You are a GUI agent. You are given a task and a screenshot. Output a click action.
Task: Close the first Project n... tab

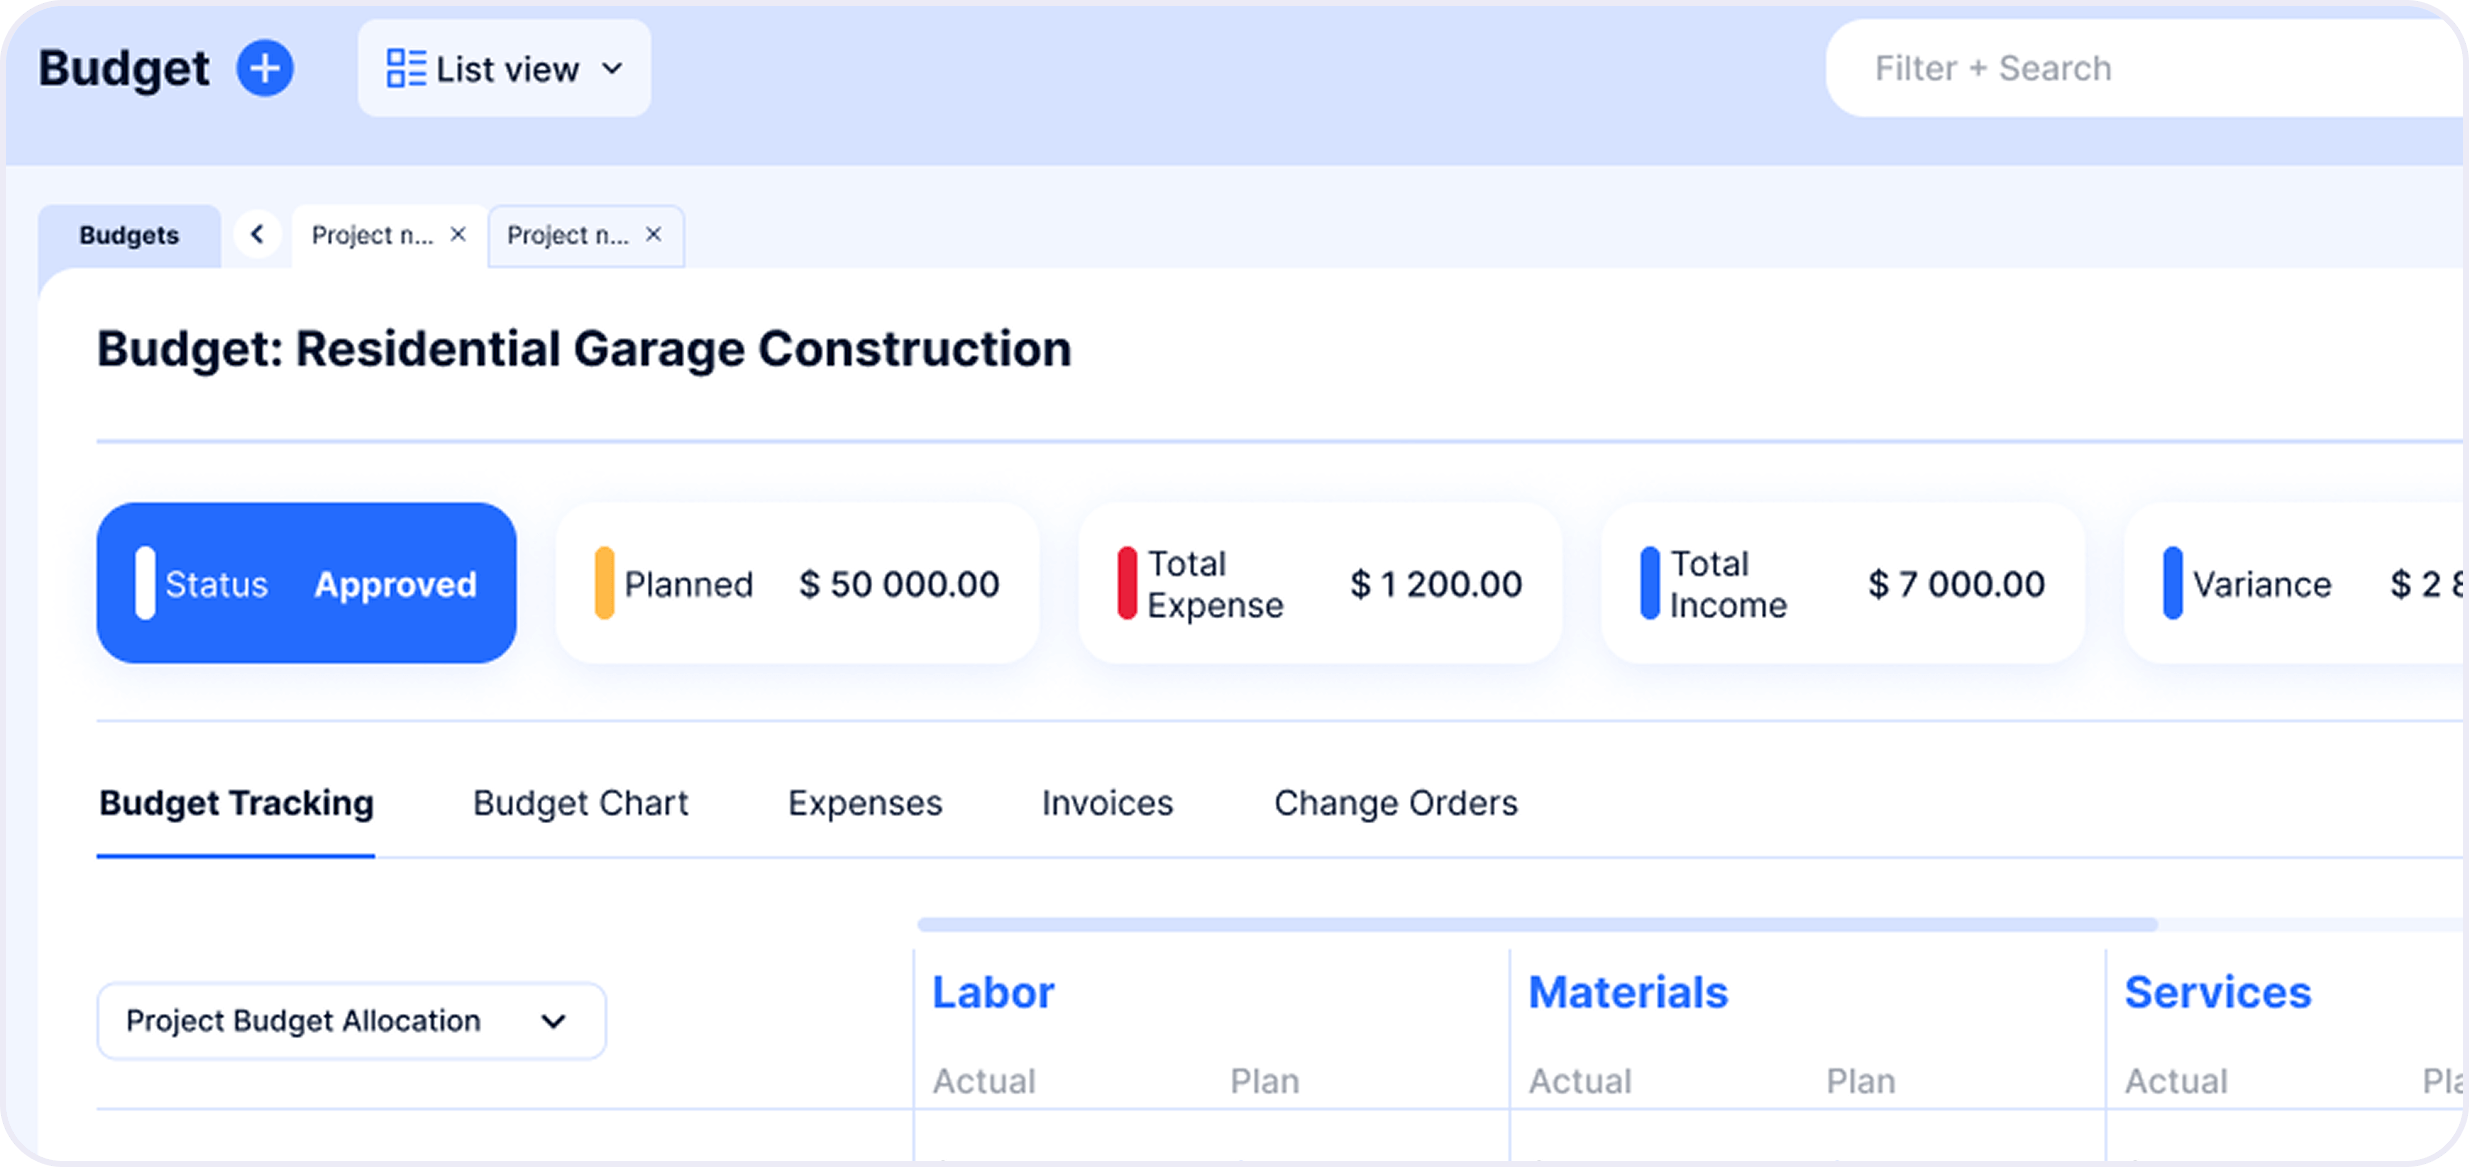[x=458, y=234]
